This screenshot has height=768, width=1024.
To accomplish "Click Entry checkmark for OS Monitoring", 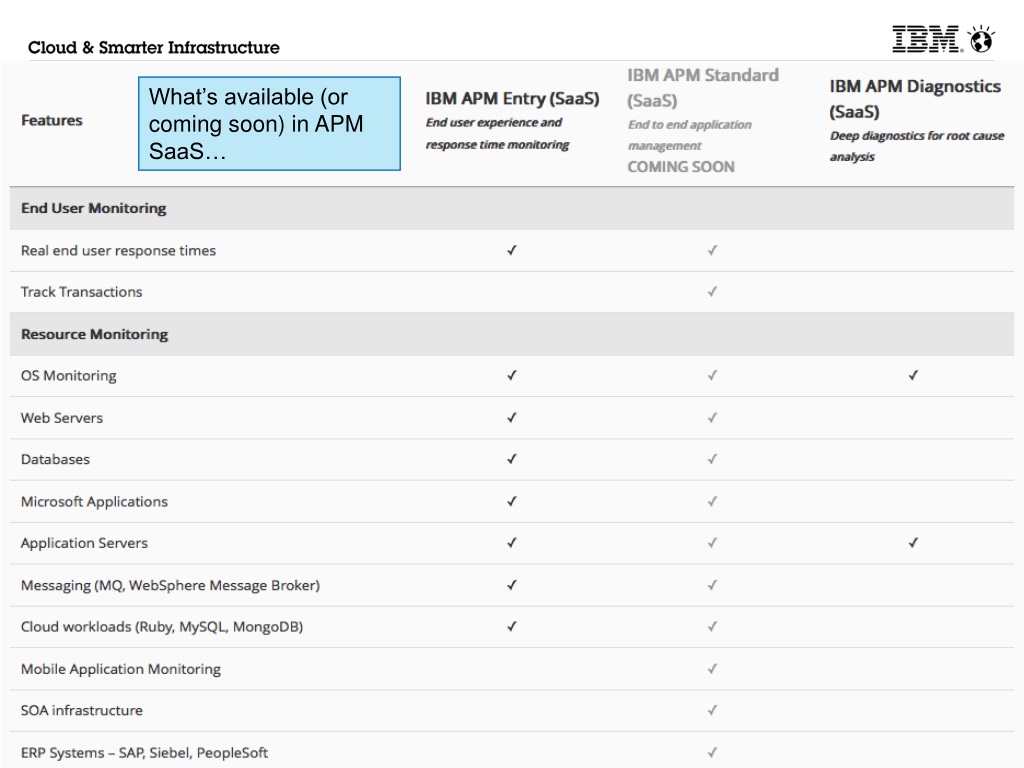I will point(512,376).
